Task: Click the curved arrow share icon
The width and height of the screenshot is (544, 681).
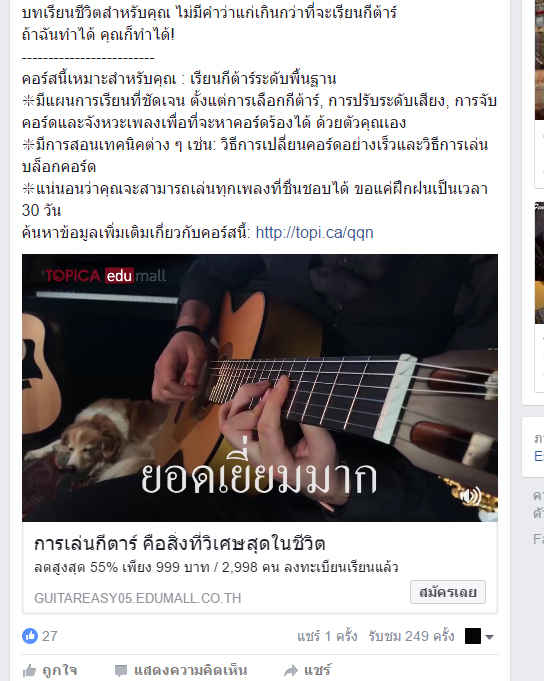Action: [291, 671]
